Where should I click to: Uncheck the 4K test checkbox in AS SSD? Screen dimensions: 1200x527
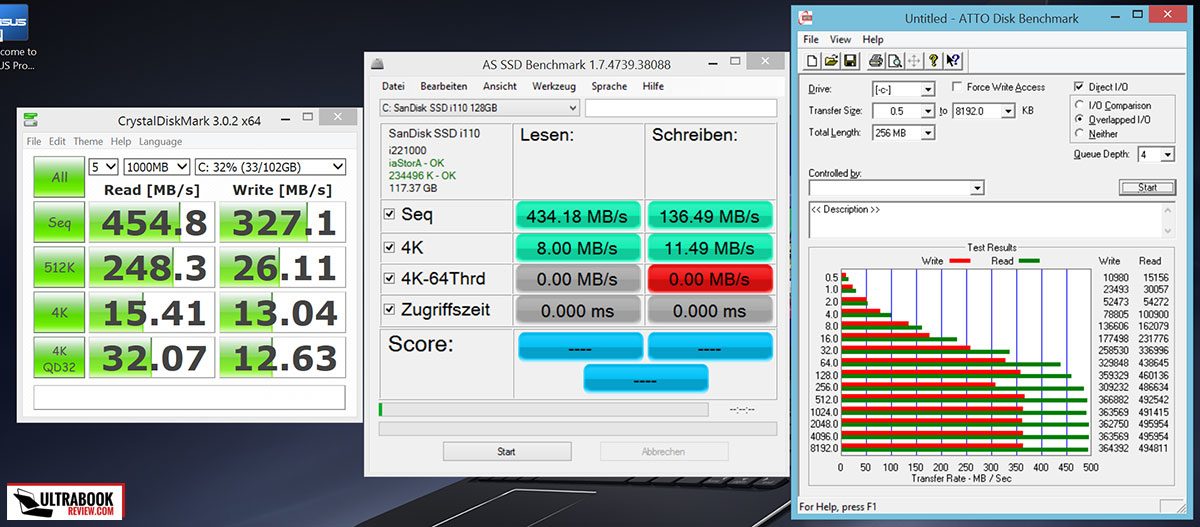tap(389, 246)
